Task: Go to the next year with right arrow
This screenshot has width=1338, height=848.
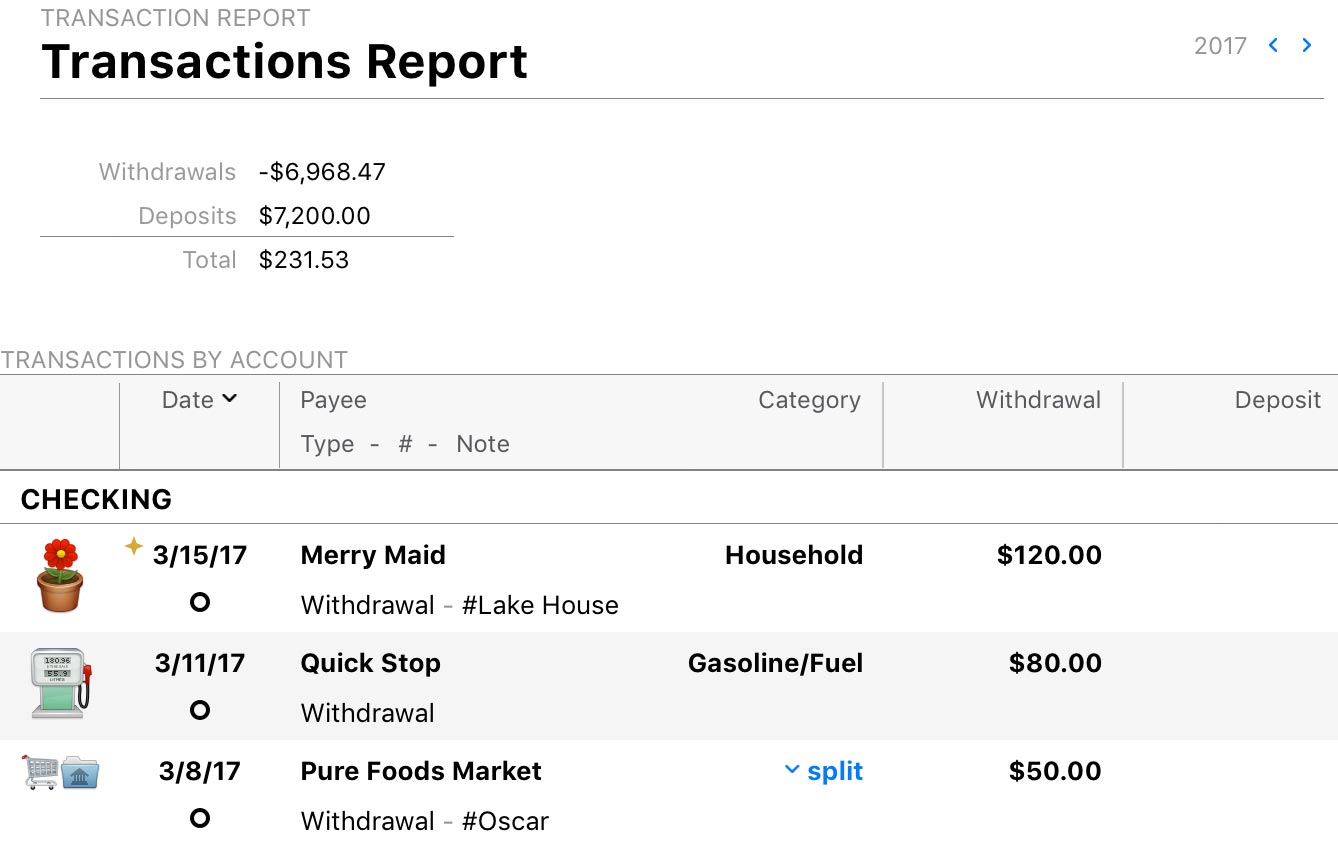Action: point(1307,45)
